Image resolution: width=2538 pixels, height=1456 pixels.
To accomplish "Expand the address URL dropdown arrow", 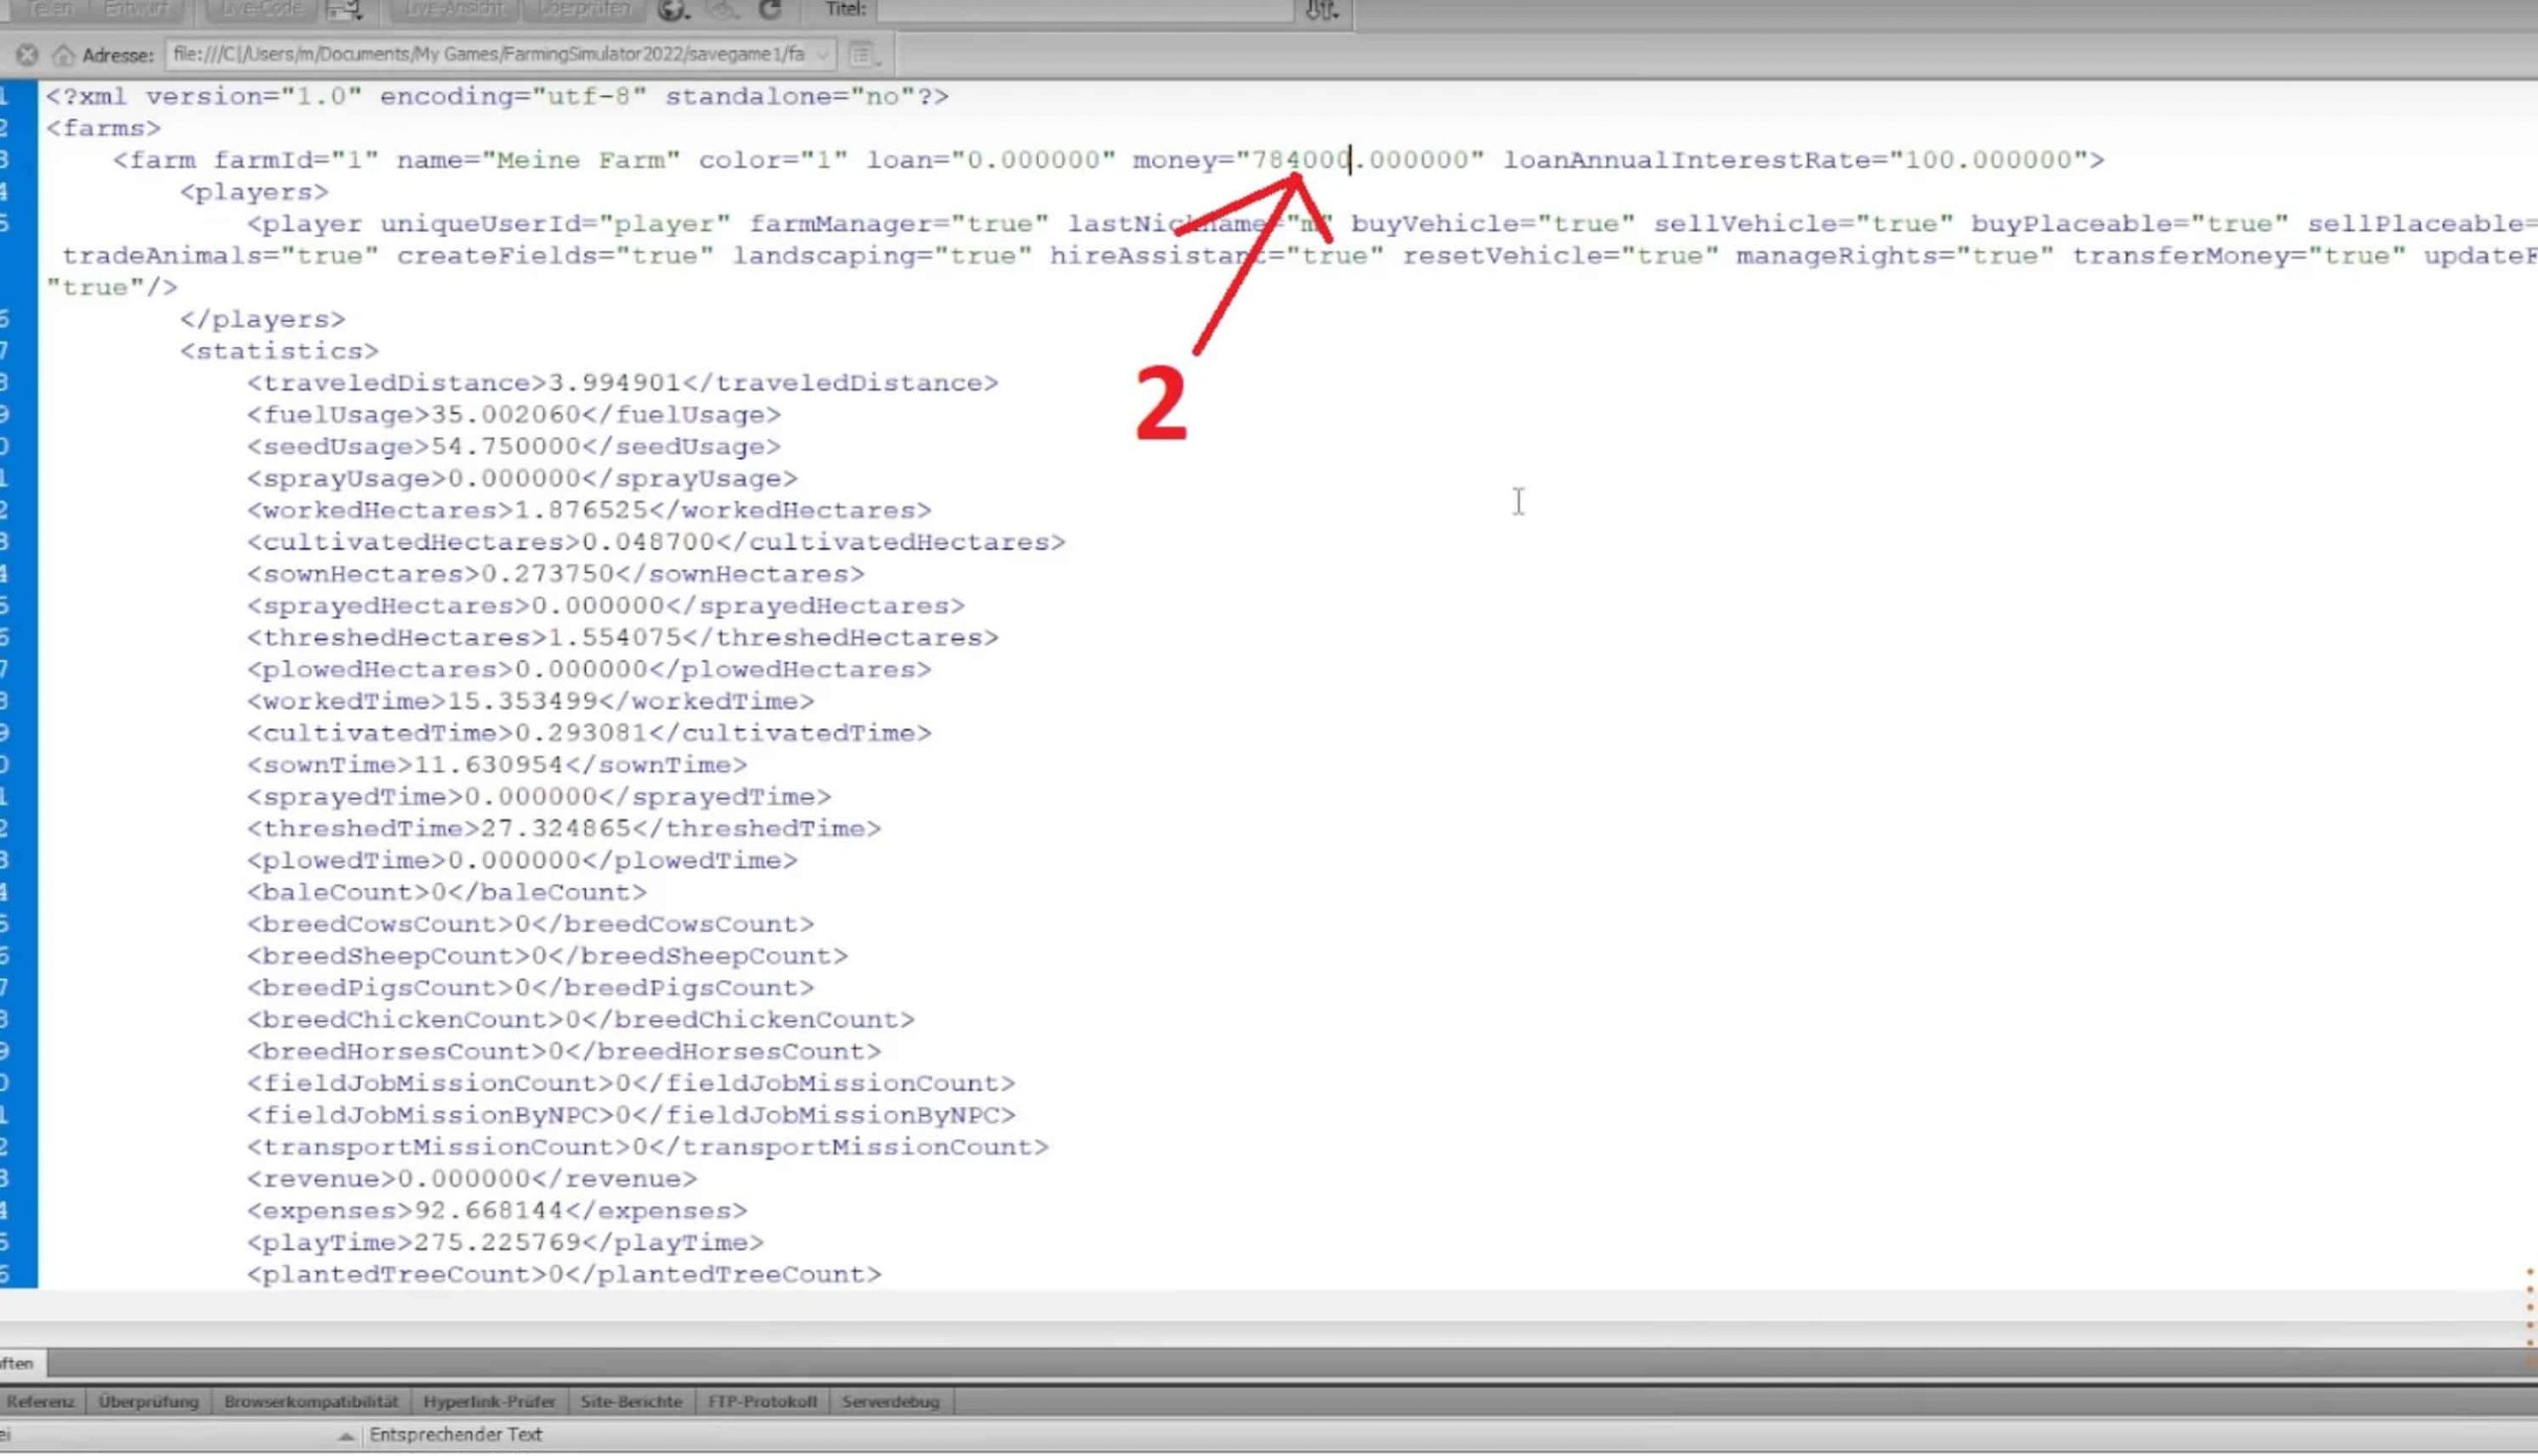I will (822, 55).
